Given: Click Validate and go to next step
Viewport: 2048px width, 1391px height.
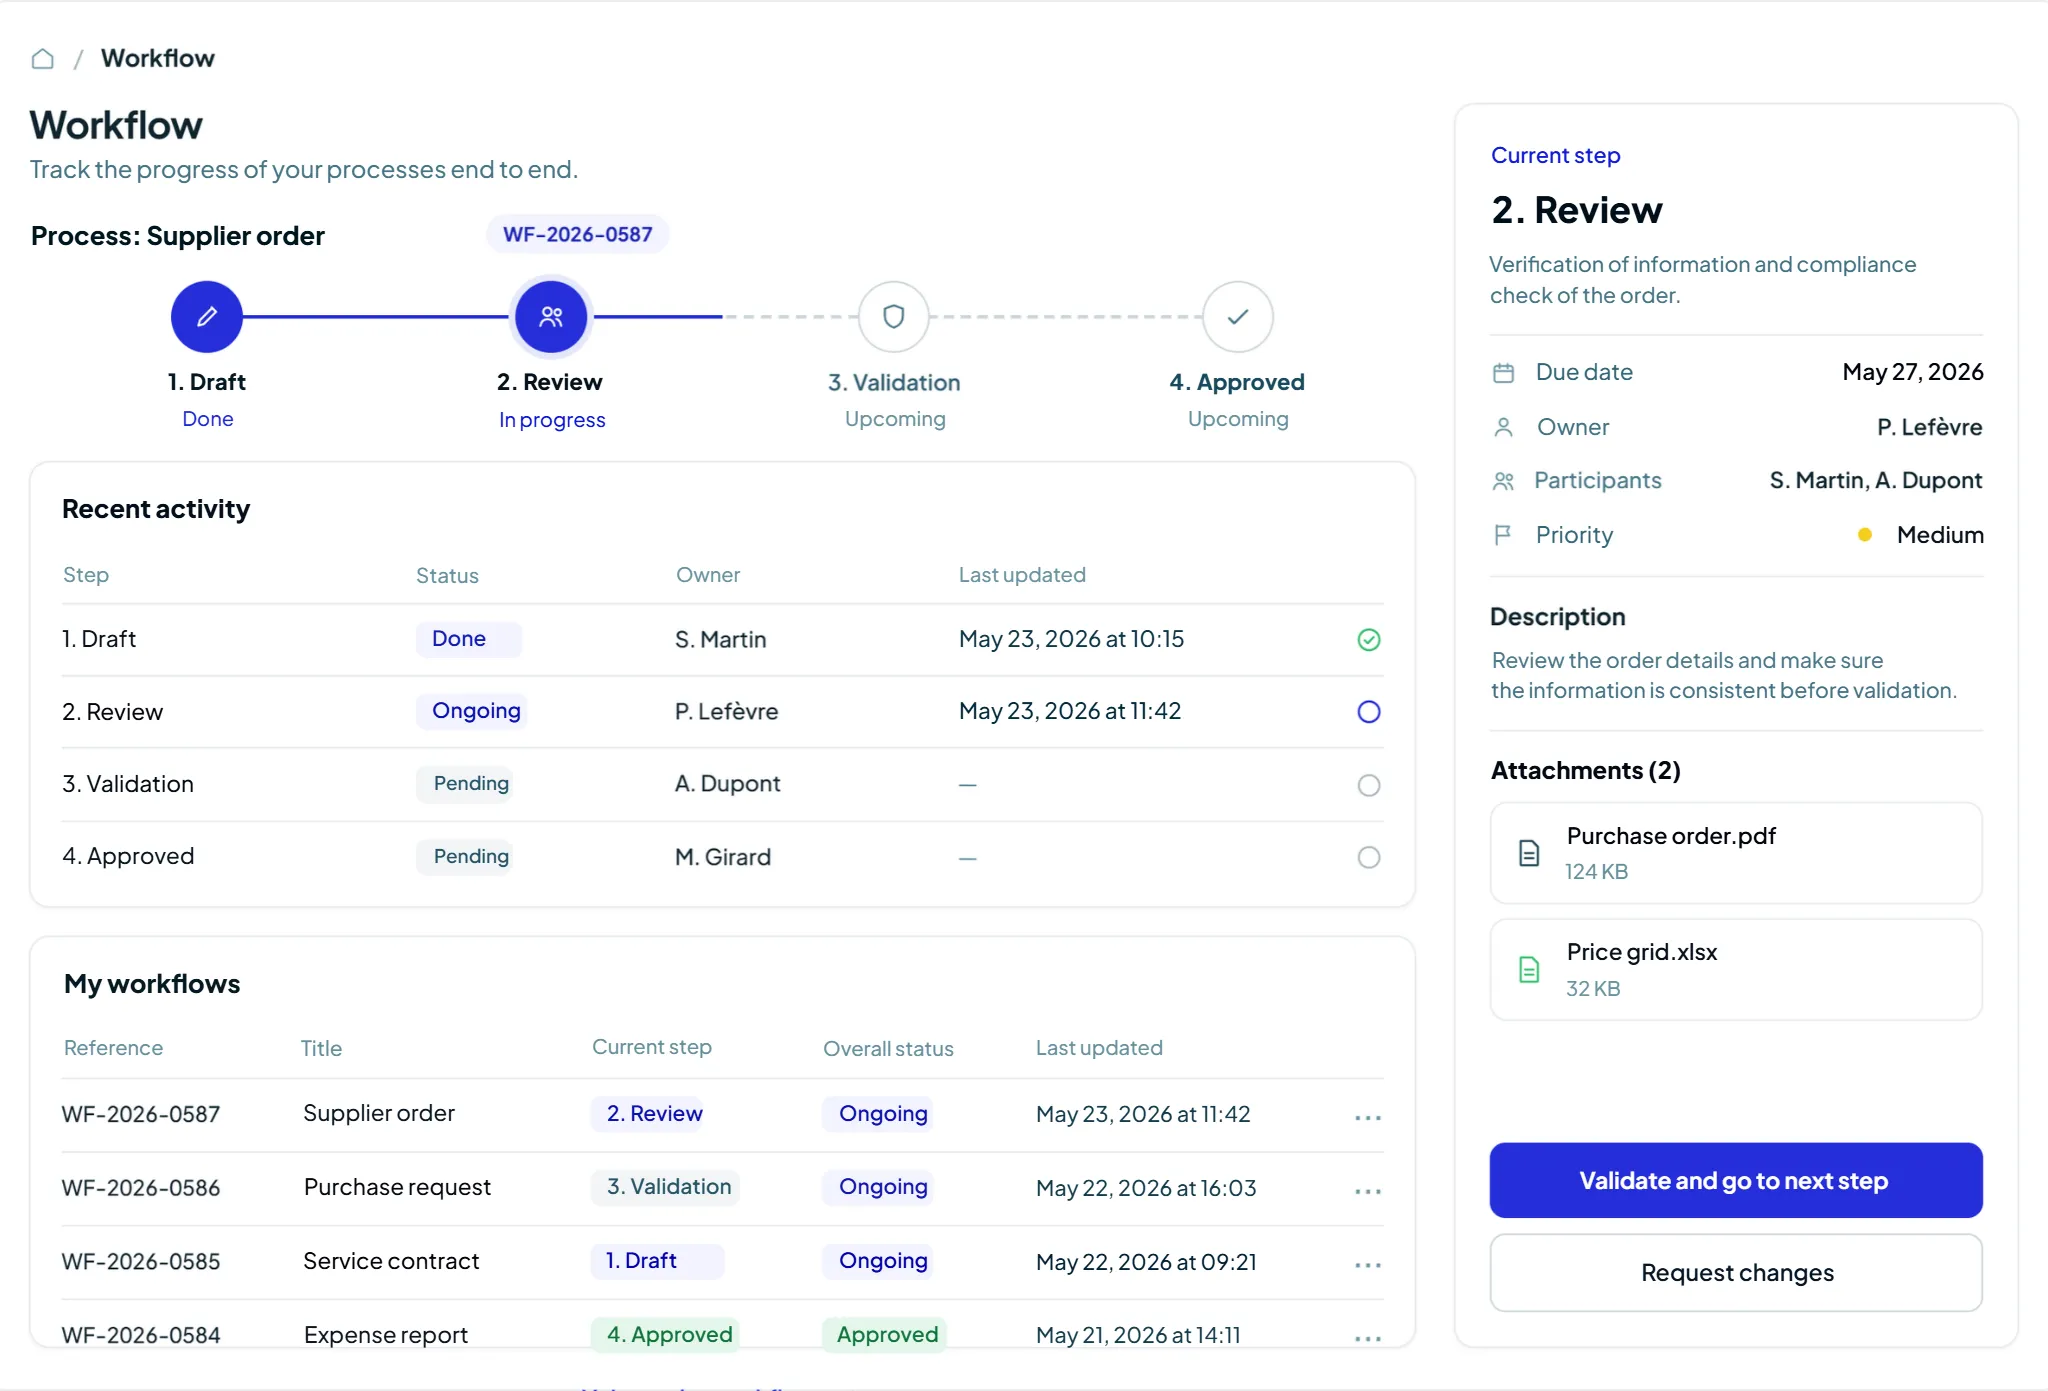Looking at the screenshot, I should (1736, 1180).
